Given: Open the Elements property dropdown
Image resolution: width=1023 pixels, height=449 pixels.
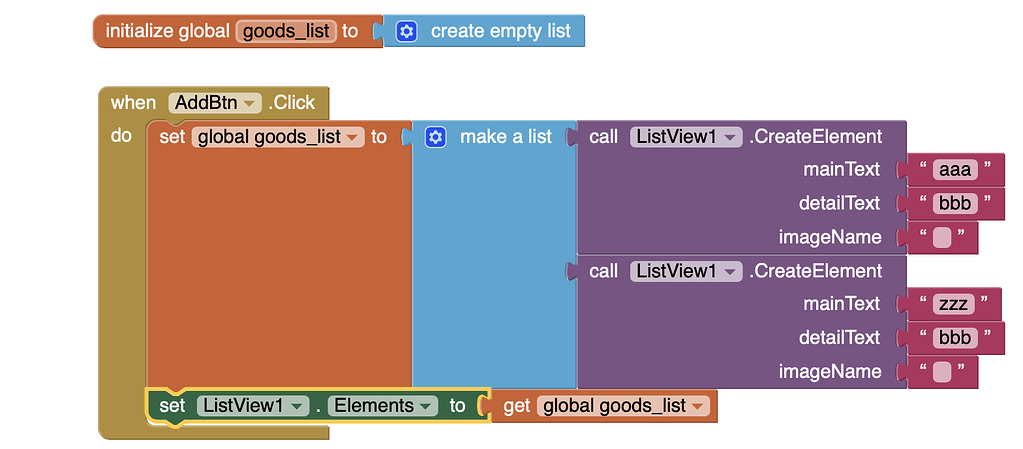Looking at the screenshot, I should point(382,406).
